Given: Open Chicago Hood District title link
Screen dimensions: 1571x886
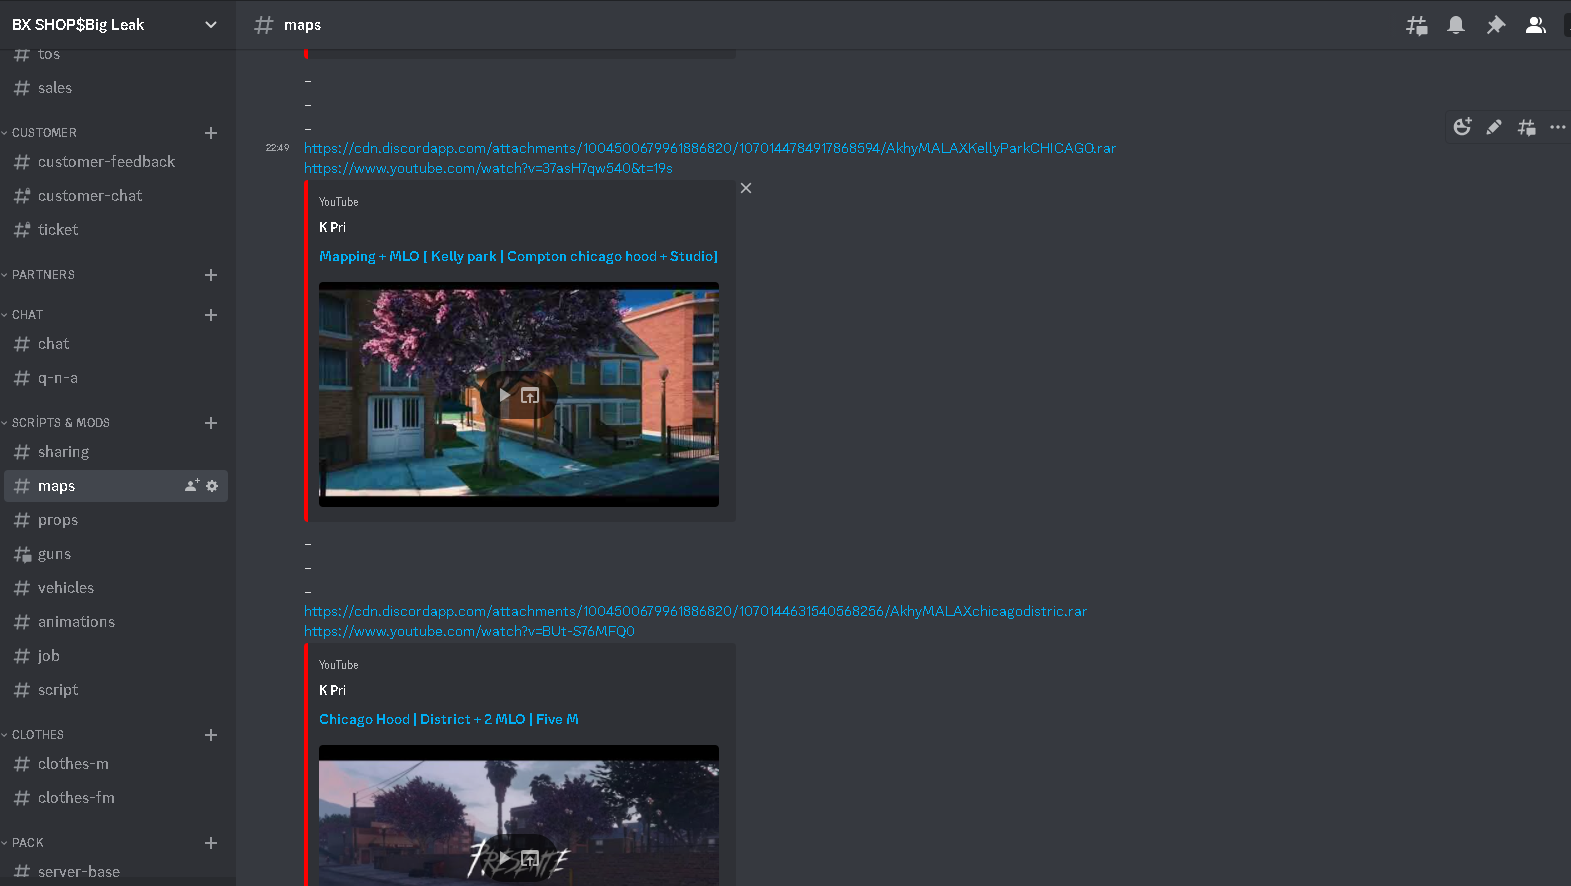Looking at the screenshot, I should [449, 719].
